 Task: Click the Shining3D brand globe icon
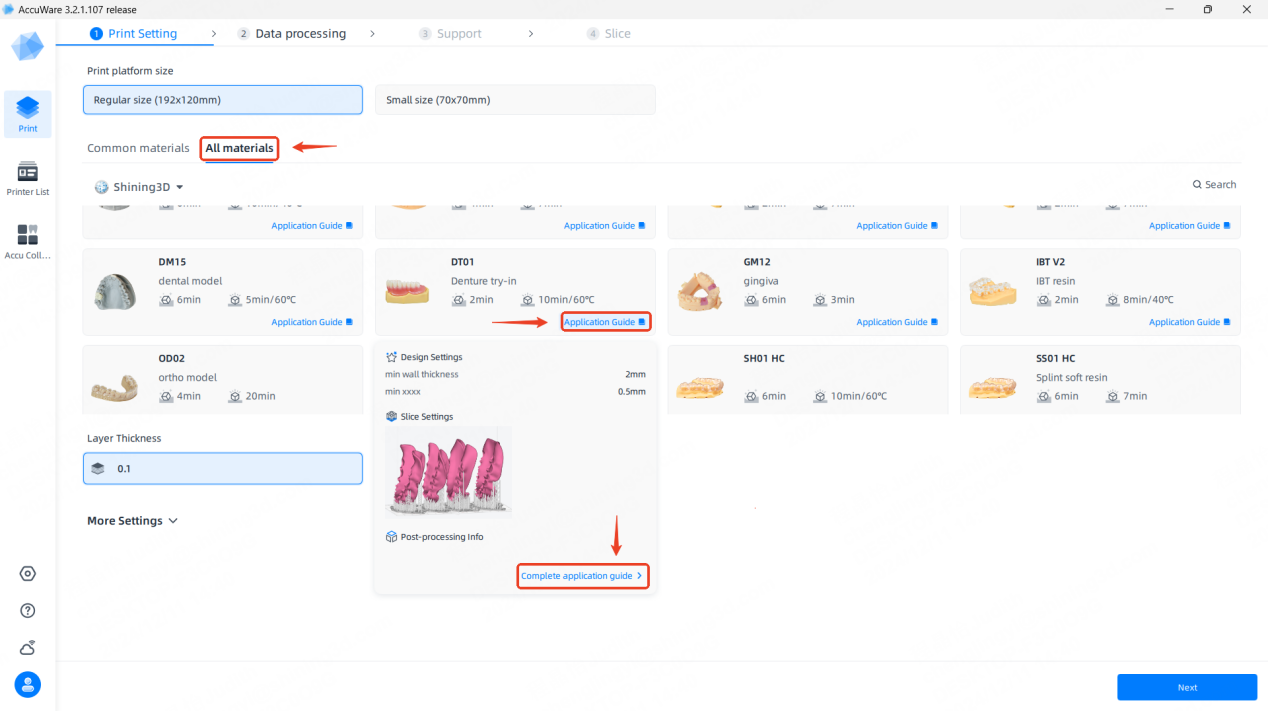coord(101,187)
